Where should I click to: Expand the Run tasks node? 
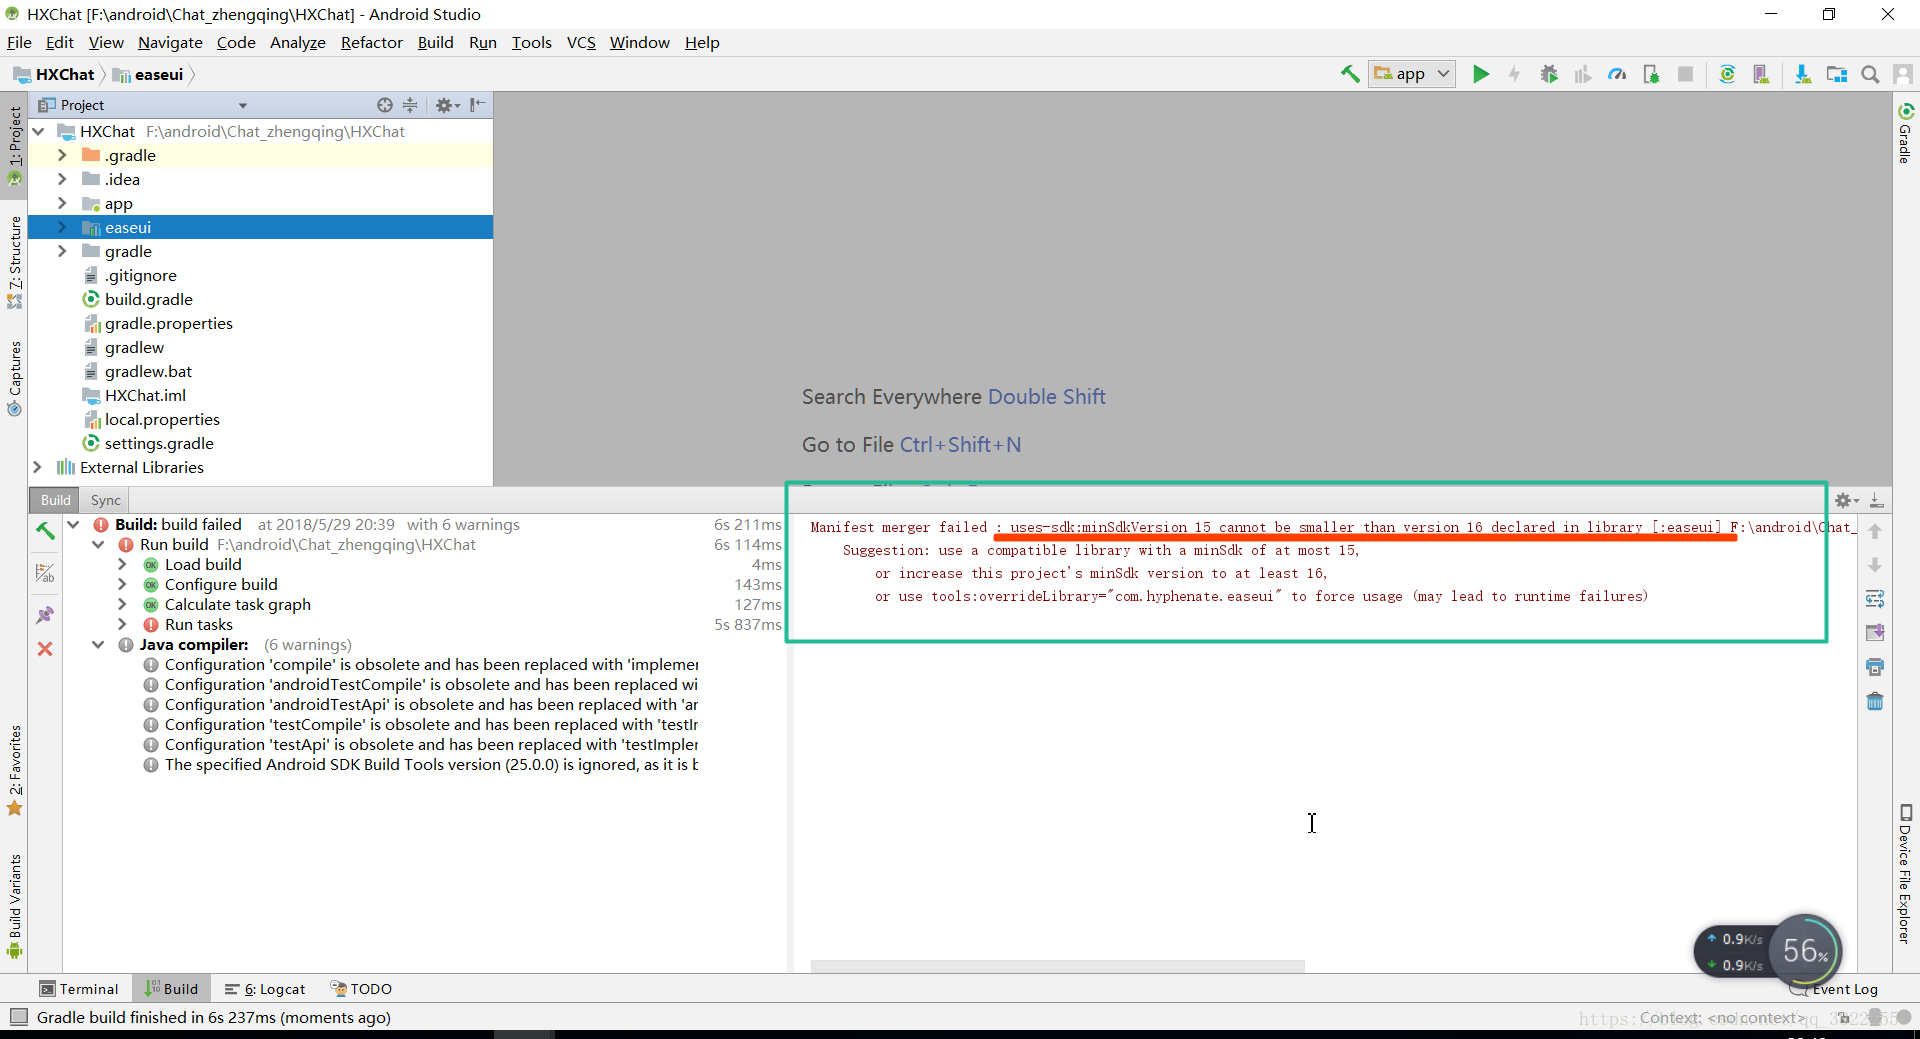pyautogui.click(x=122, y=625)
